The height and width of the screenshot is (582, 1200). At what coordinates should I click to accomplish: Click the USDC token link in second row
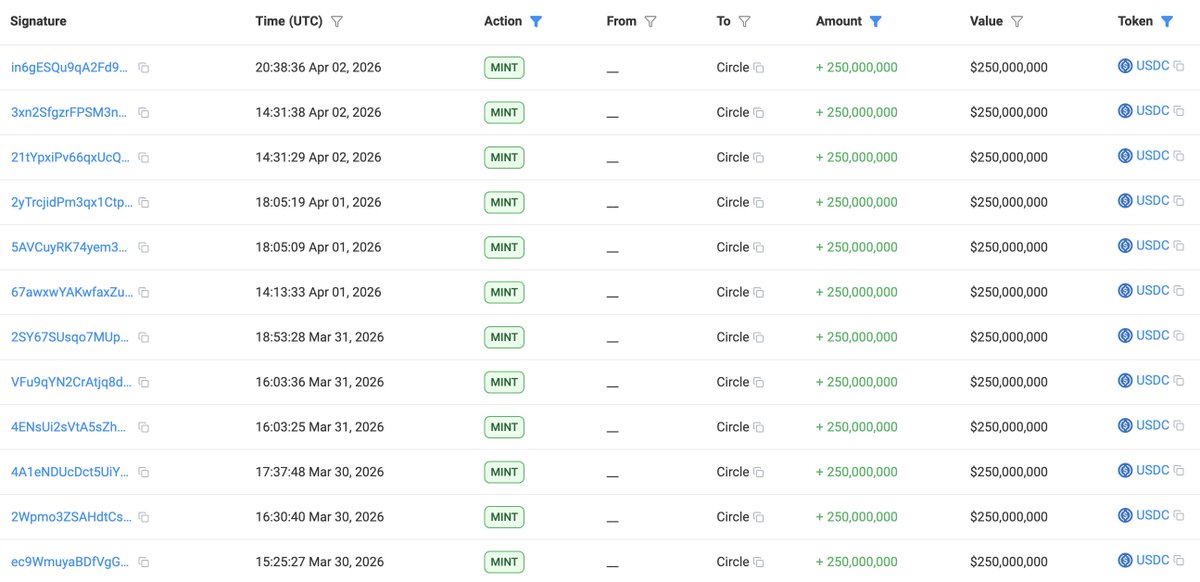1152,111
